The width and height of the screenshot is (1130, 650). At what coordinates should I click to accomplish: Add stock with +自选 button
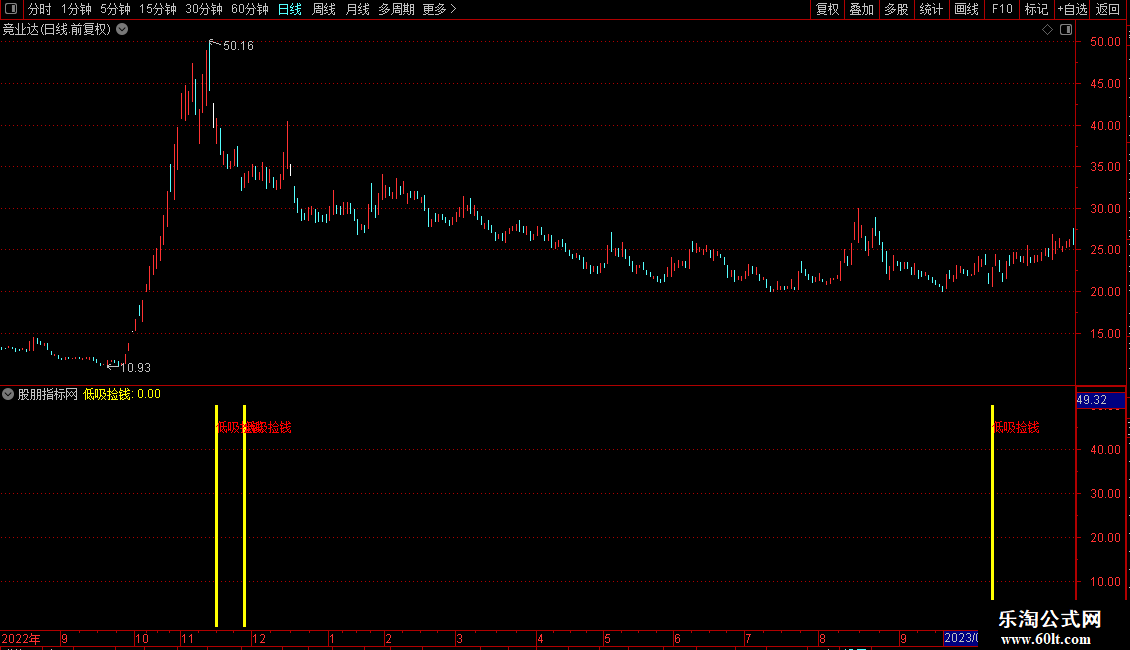(1072, 9)
